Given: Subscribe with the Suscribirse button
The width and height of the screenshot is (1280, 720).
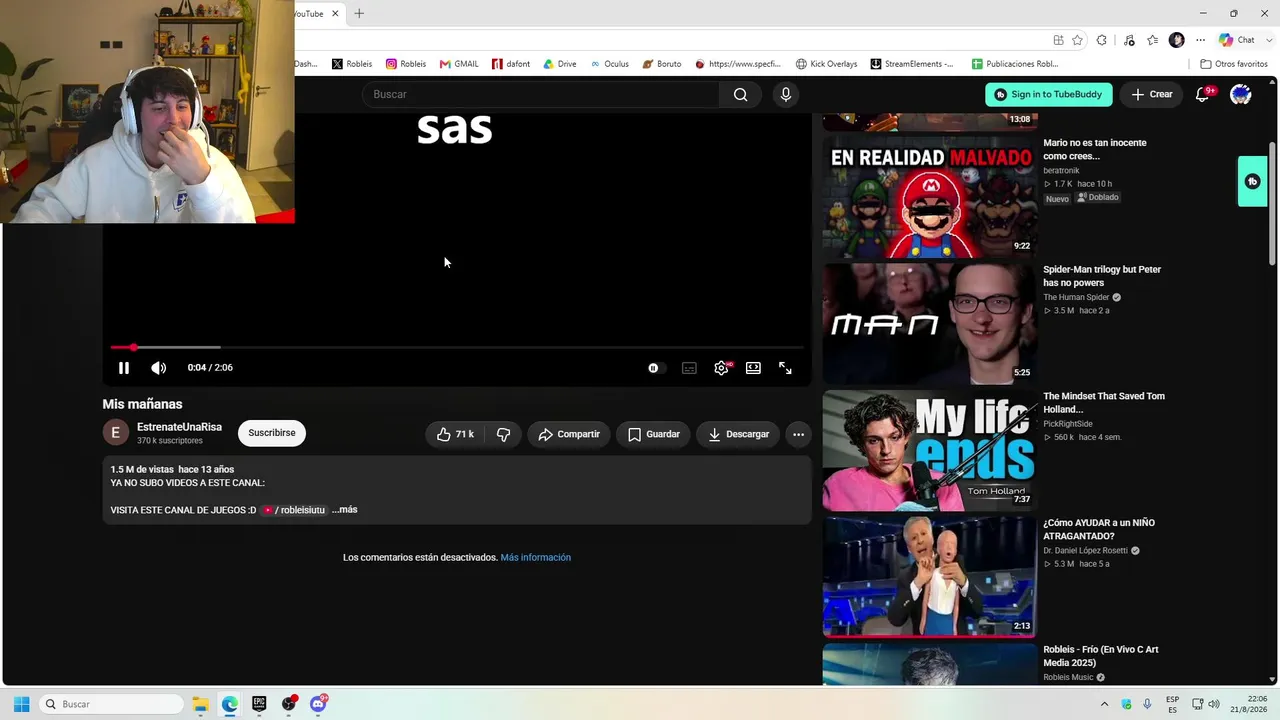Looking at the screenshot, I should (x=272, y=433).
